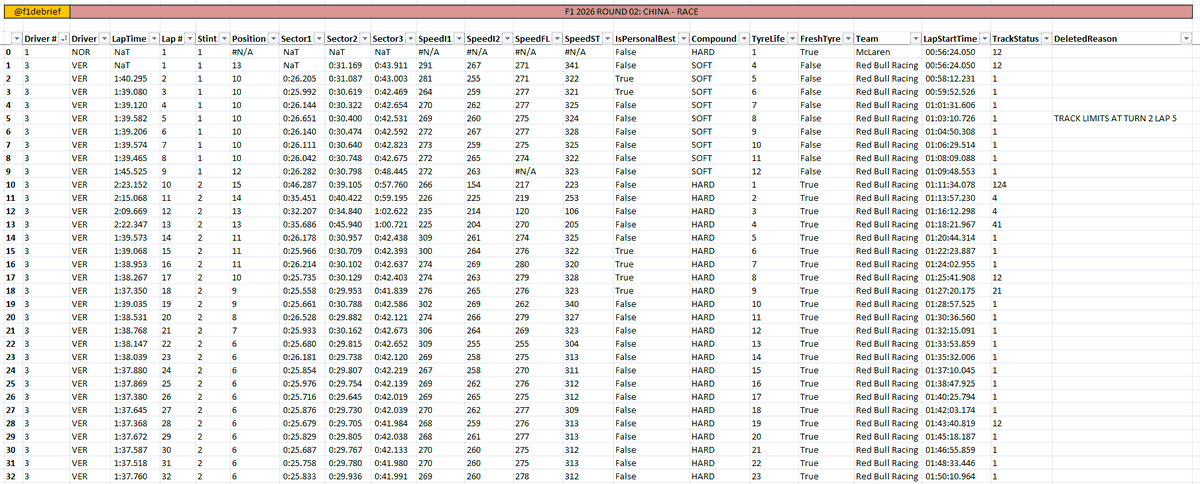The height and width of the screenshot is (484, 1200).
Task: Open the SpeedFL column filter dropdown
Action: (555, 38)
